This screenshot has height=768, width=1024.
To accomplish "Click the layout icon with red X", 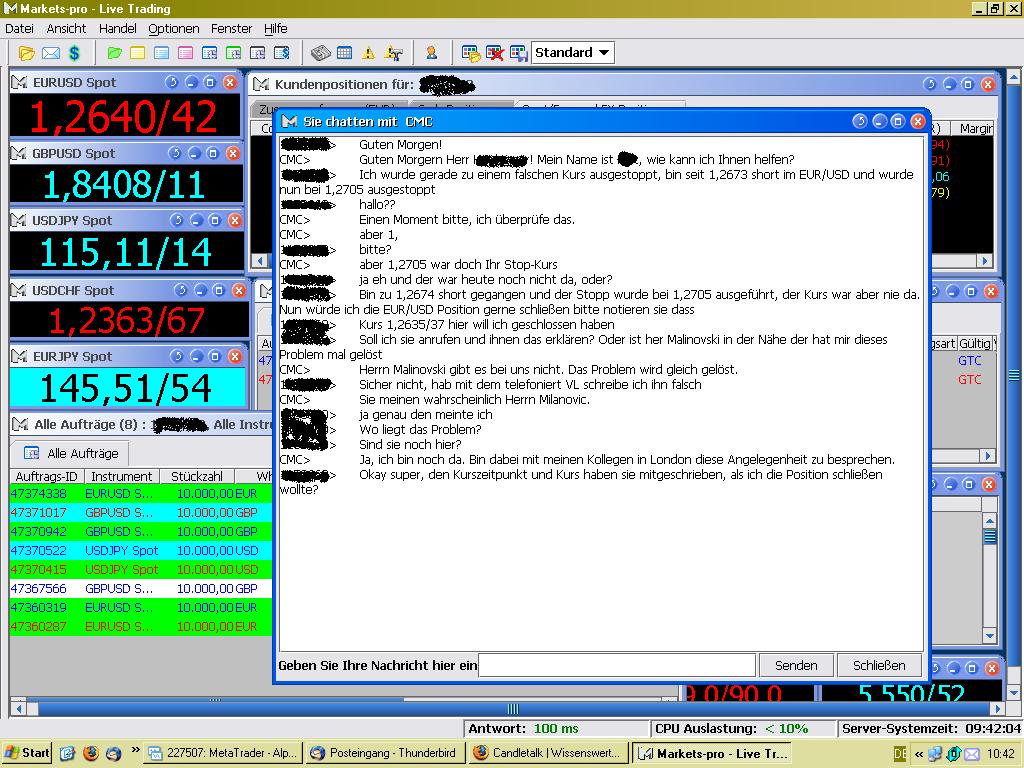I will (495, 53).
